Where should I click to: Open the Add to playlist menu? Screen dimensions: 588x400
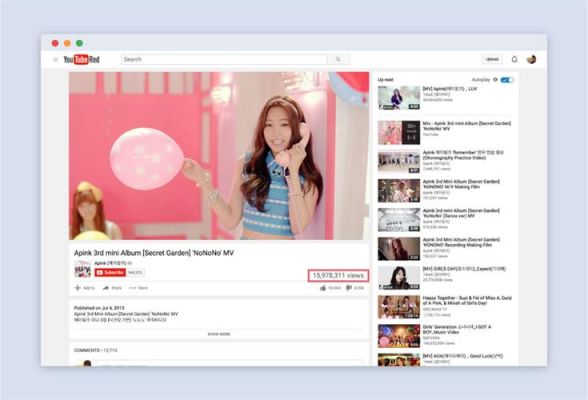pos(85,288)
